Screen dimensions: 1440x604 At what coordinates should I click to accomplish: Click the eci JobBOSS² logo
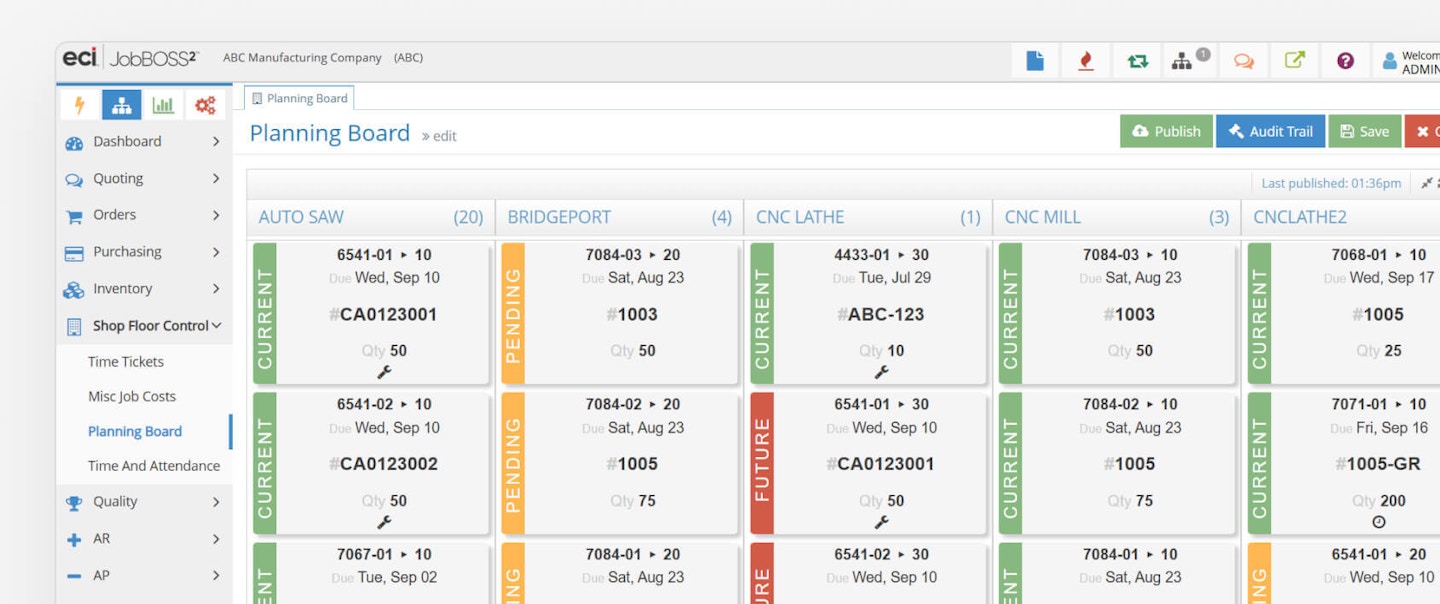pyautogui.click(x=130, y=58)
